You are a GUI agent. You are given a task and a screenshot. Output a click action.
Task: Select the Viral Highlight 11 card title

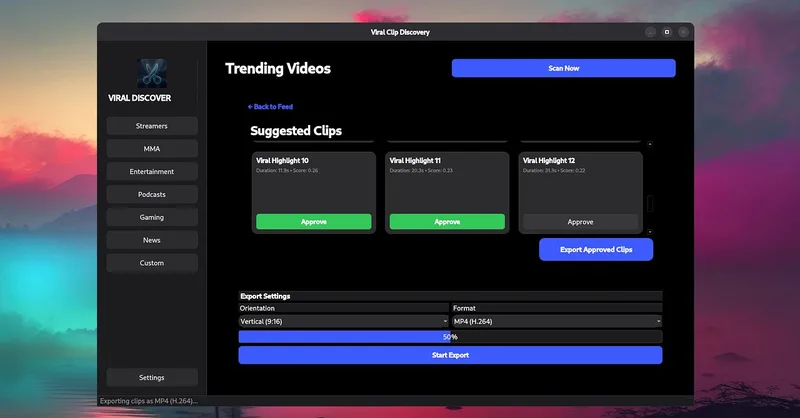coord(415,160)
